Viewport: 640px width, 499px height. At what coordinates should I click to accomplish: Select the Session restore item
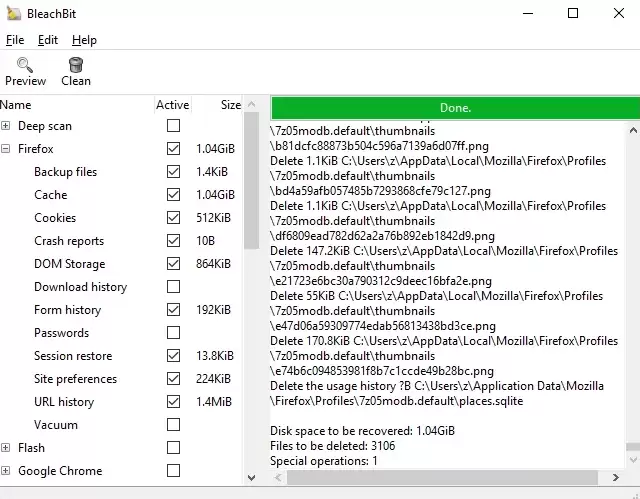[x=73, y=356]
